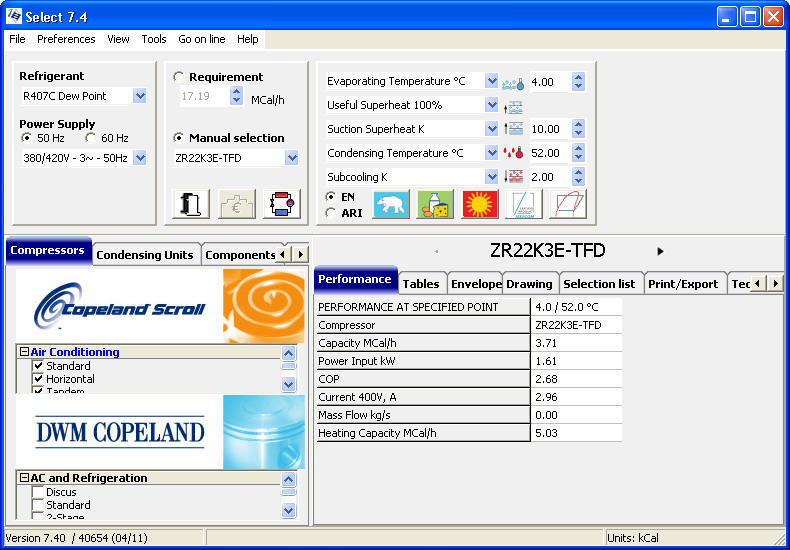This screenshot has height=550, width=790.
Task: Switch to the Selection list tab
Action: 600,284
